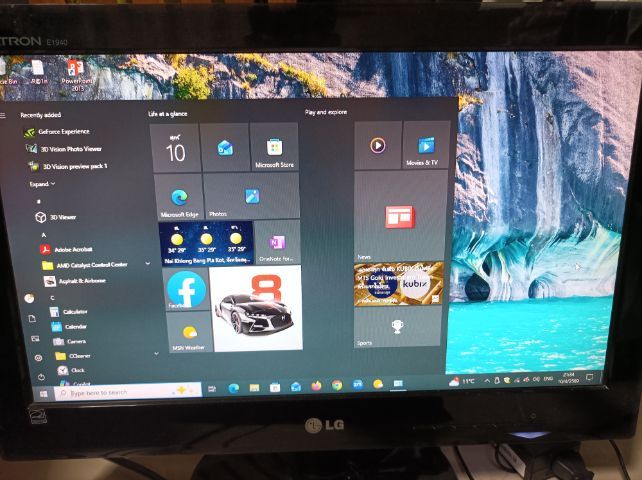Jump to apps under letter A
Image resolution: width=642 pixels, height=480 pixels.
(x=43, y=235)
